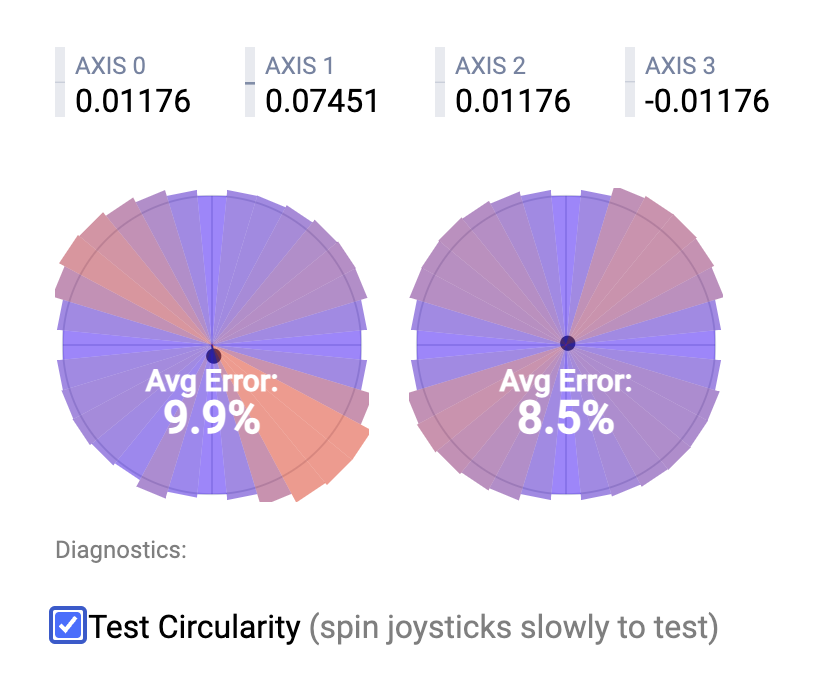The height and width of the screenshot is (696, 836).
Task: Click the left joystick position dot
Action: tap(213, 355)
